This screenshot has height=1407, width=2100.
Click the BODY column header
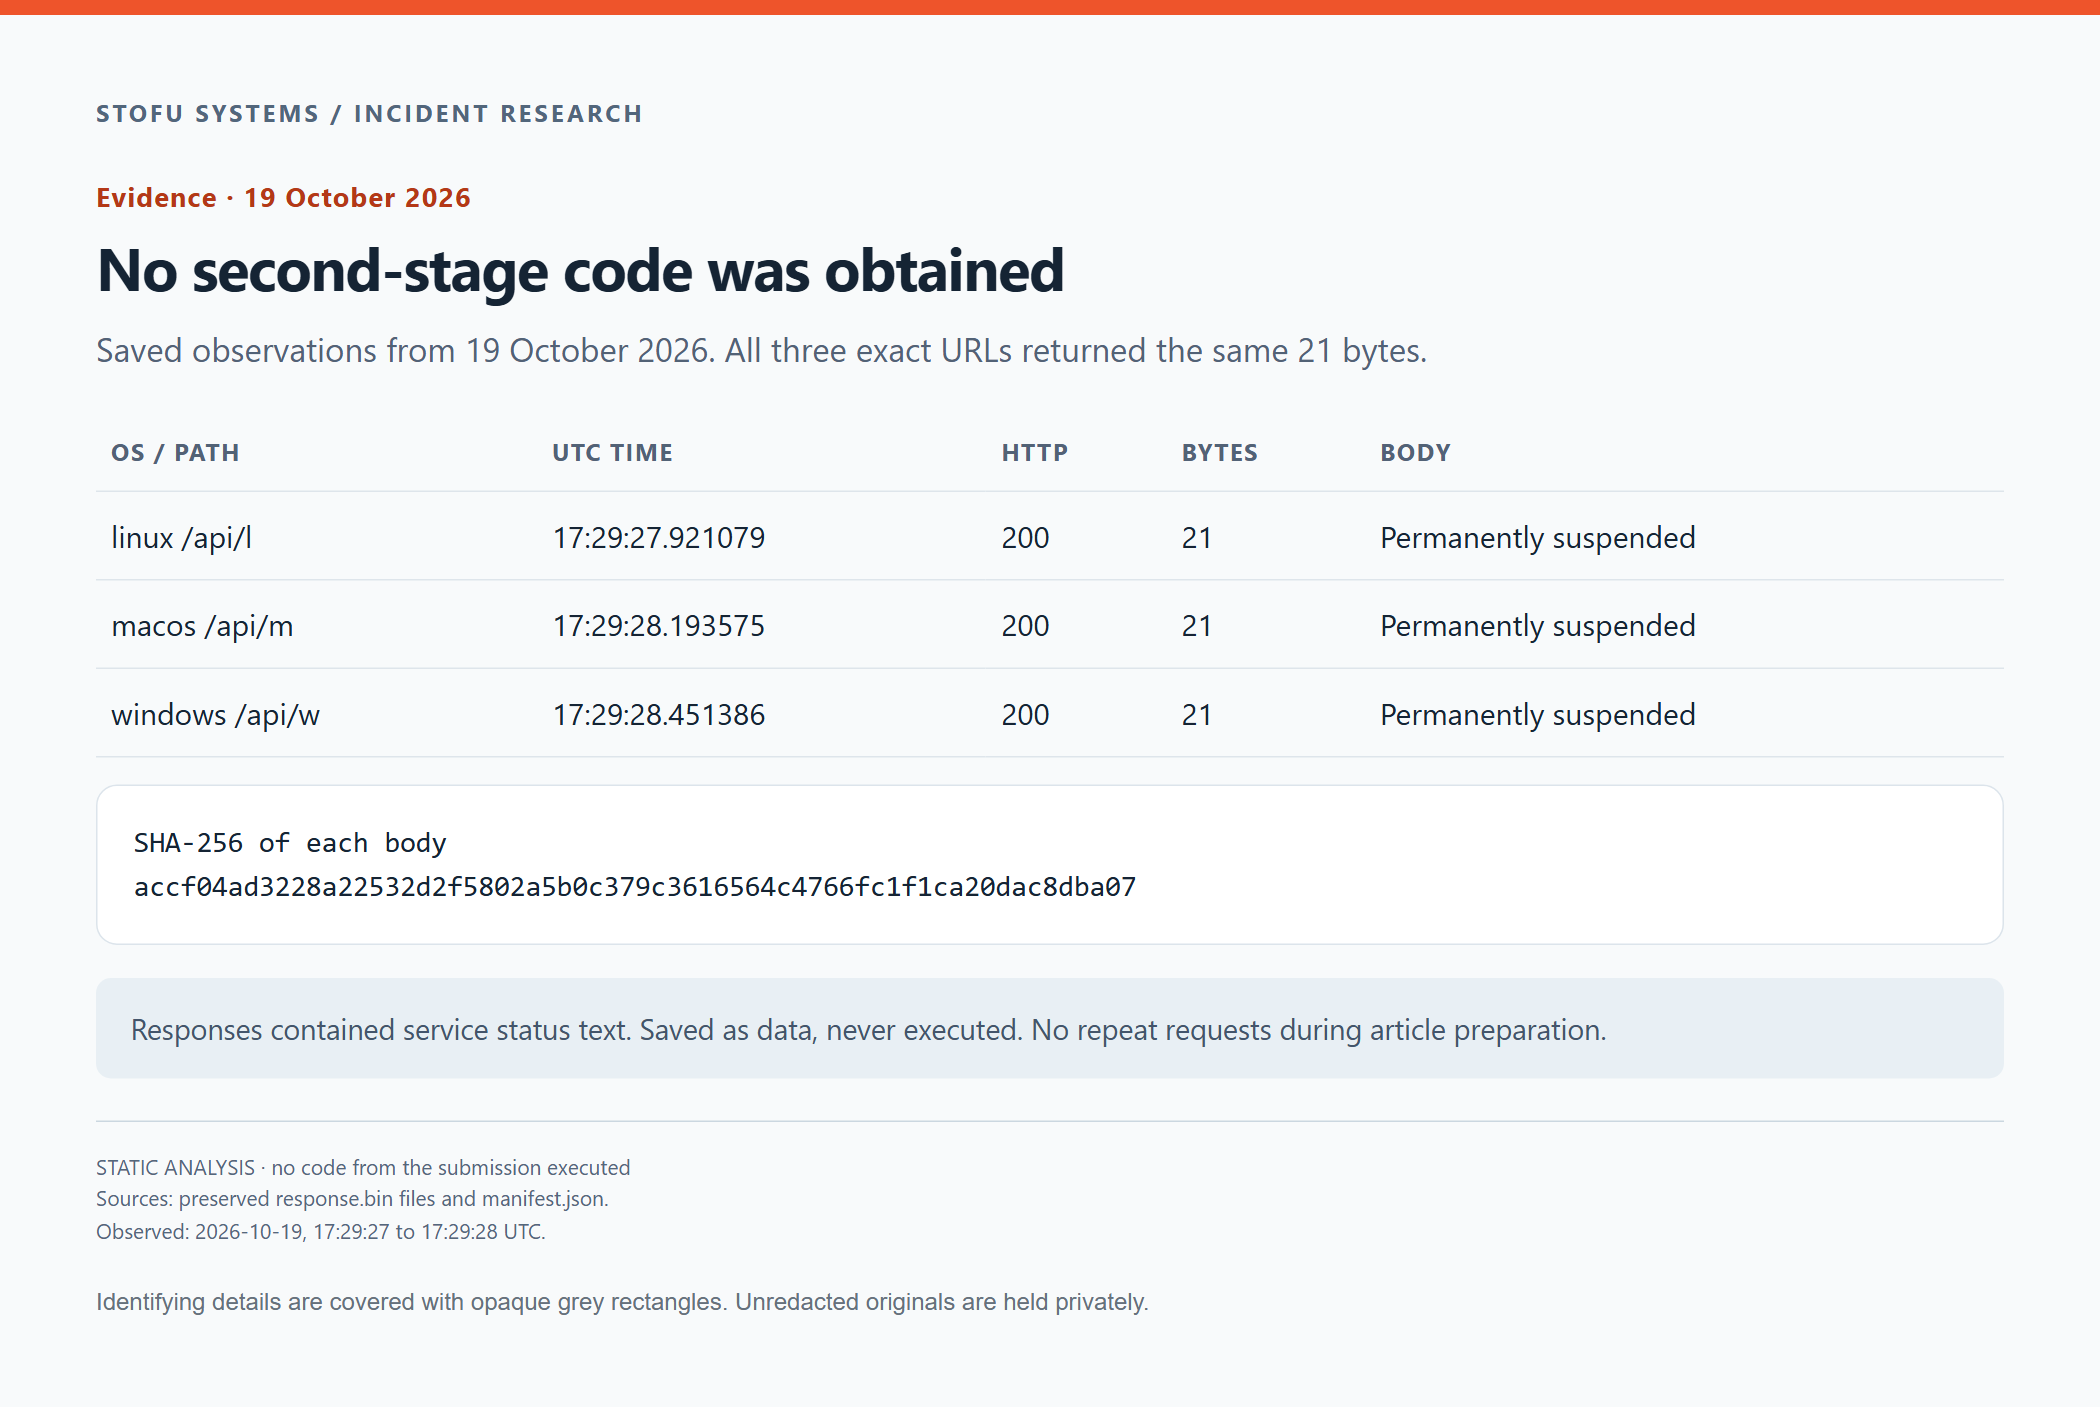pos(1415,453)
